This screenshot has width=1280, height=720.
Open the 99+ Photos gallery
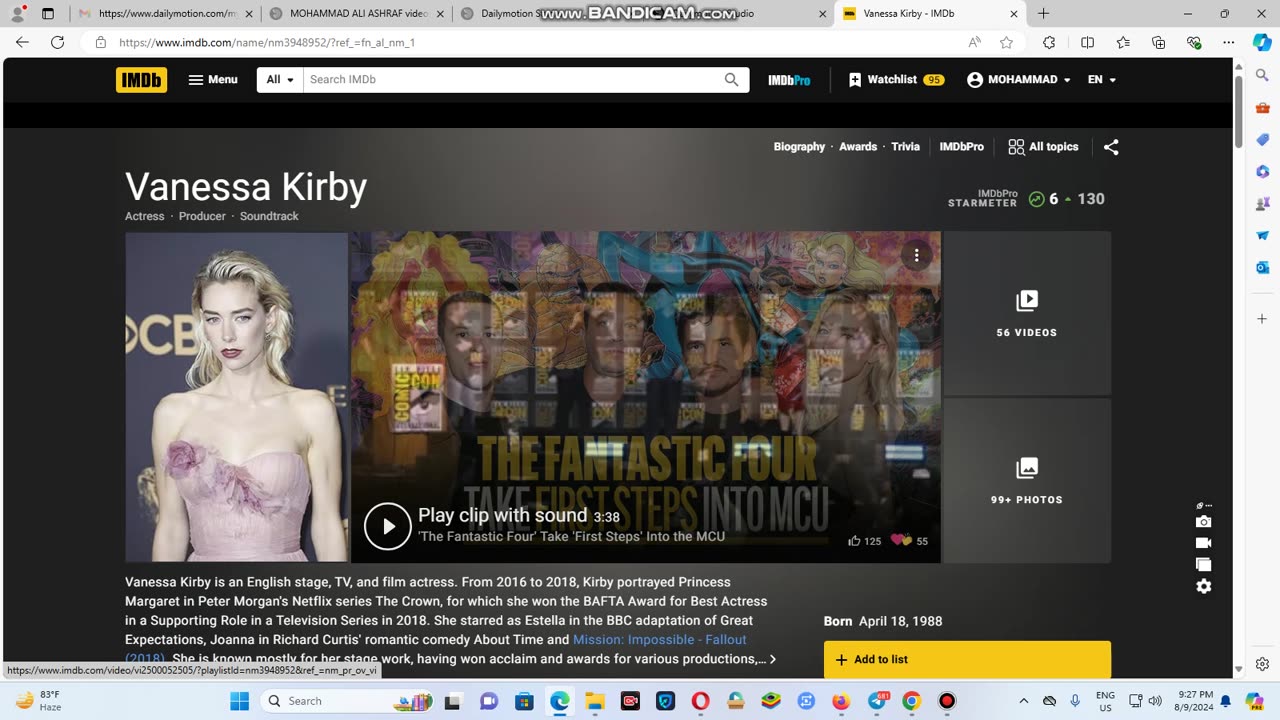pos(1027,481)
